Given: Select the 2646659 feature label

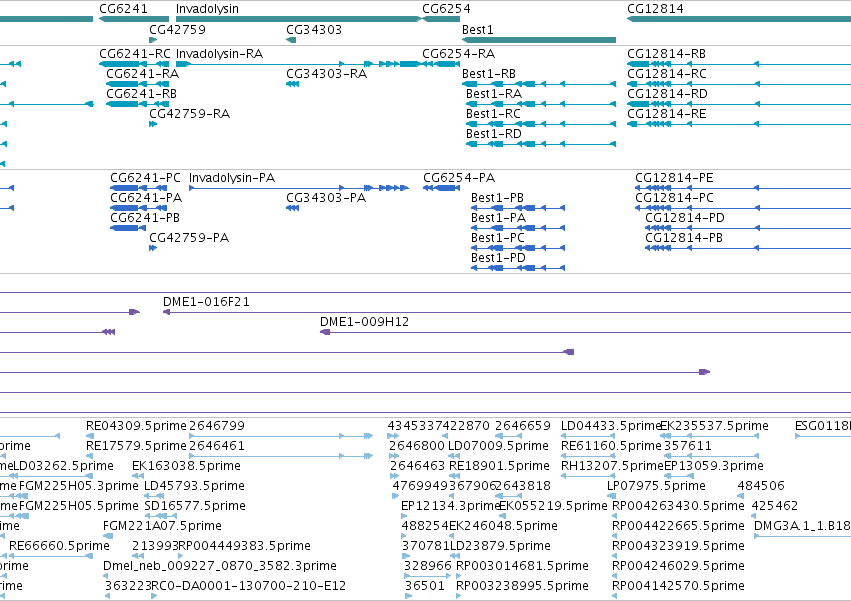Looking at the screenshot, I should point(523,426).
